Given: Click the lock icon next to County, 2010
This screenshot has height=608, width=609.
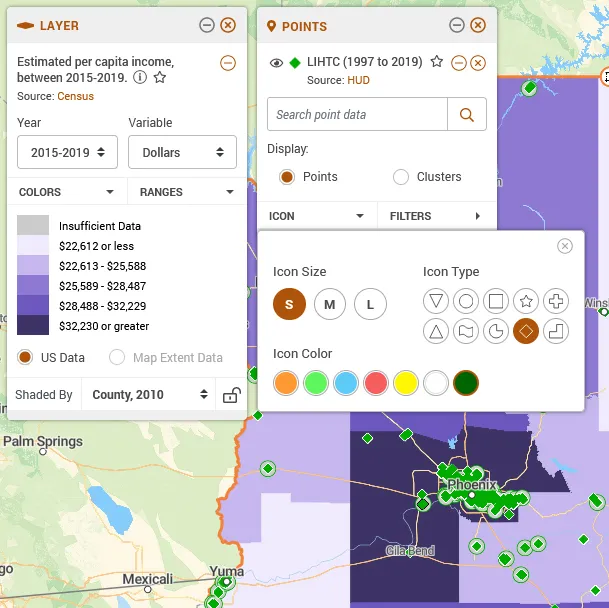Looking at the screenshot, I should click(x=231, y=395).
